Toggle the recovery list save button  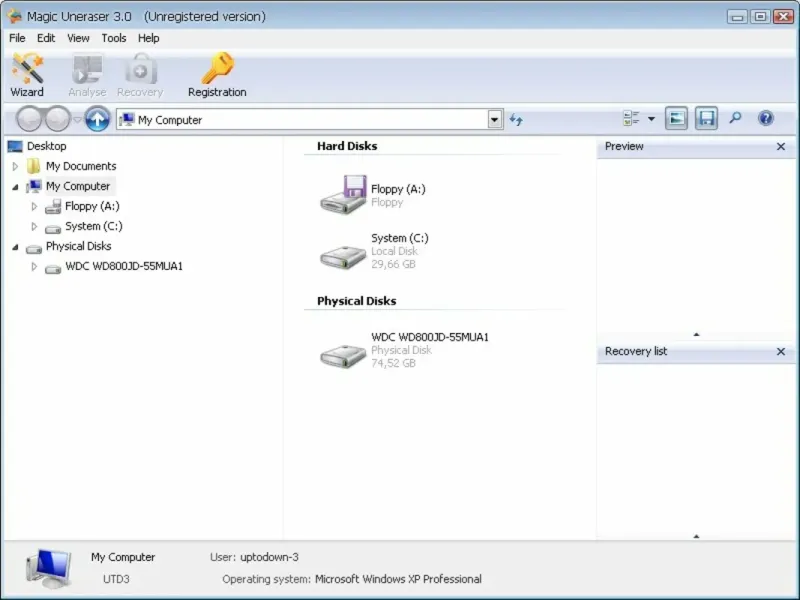pyautogui.click(x=706, y=118)
